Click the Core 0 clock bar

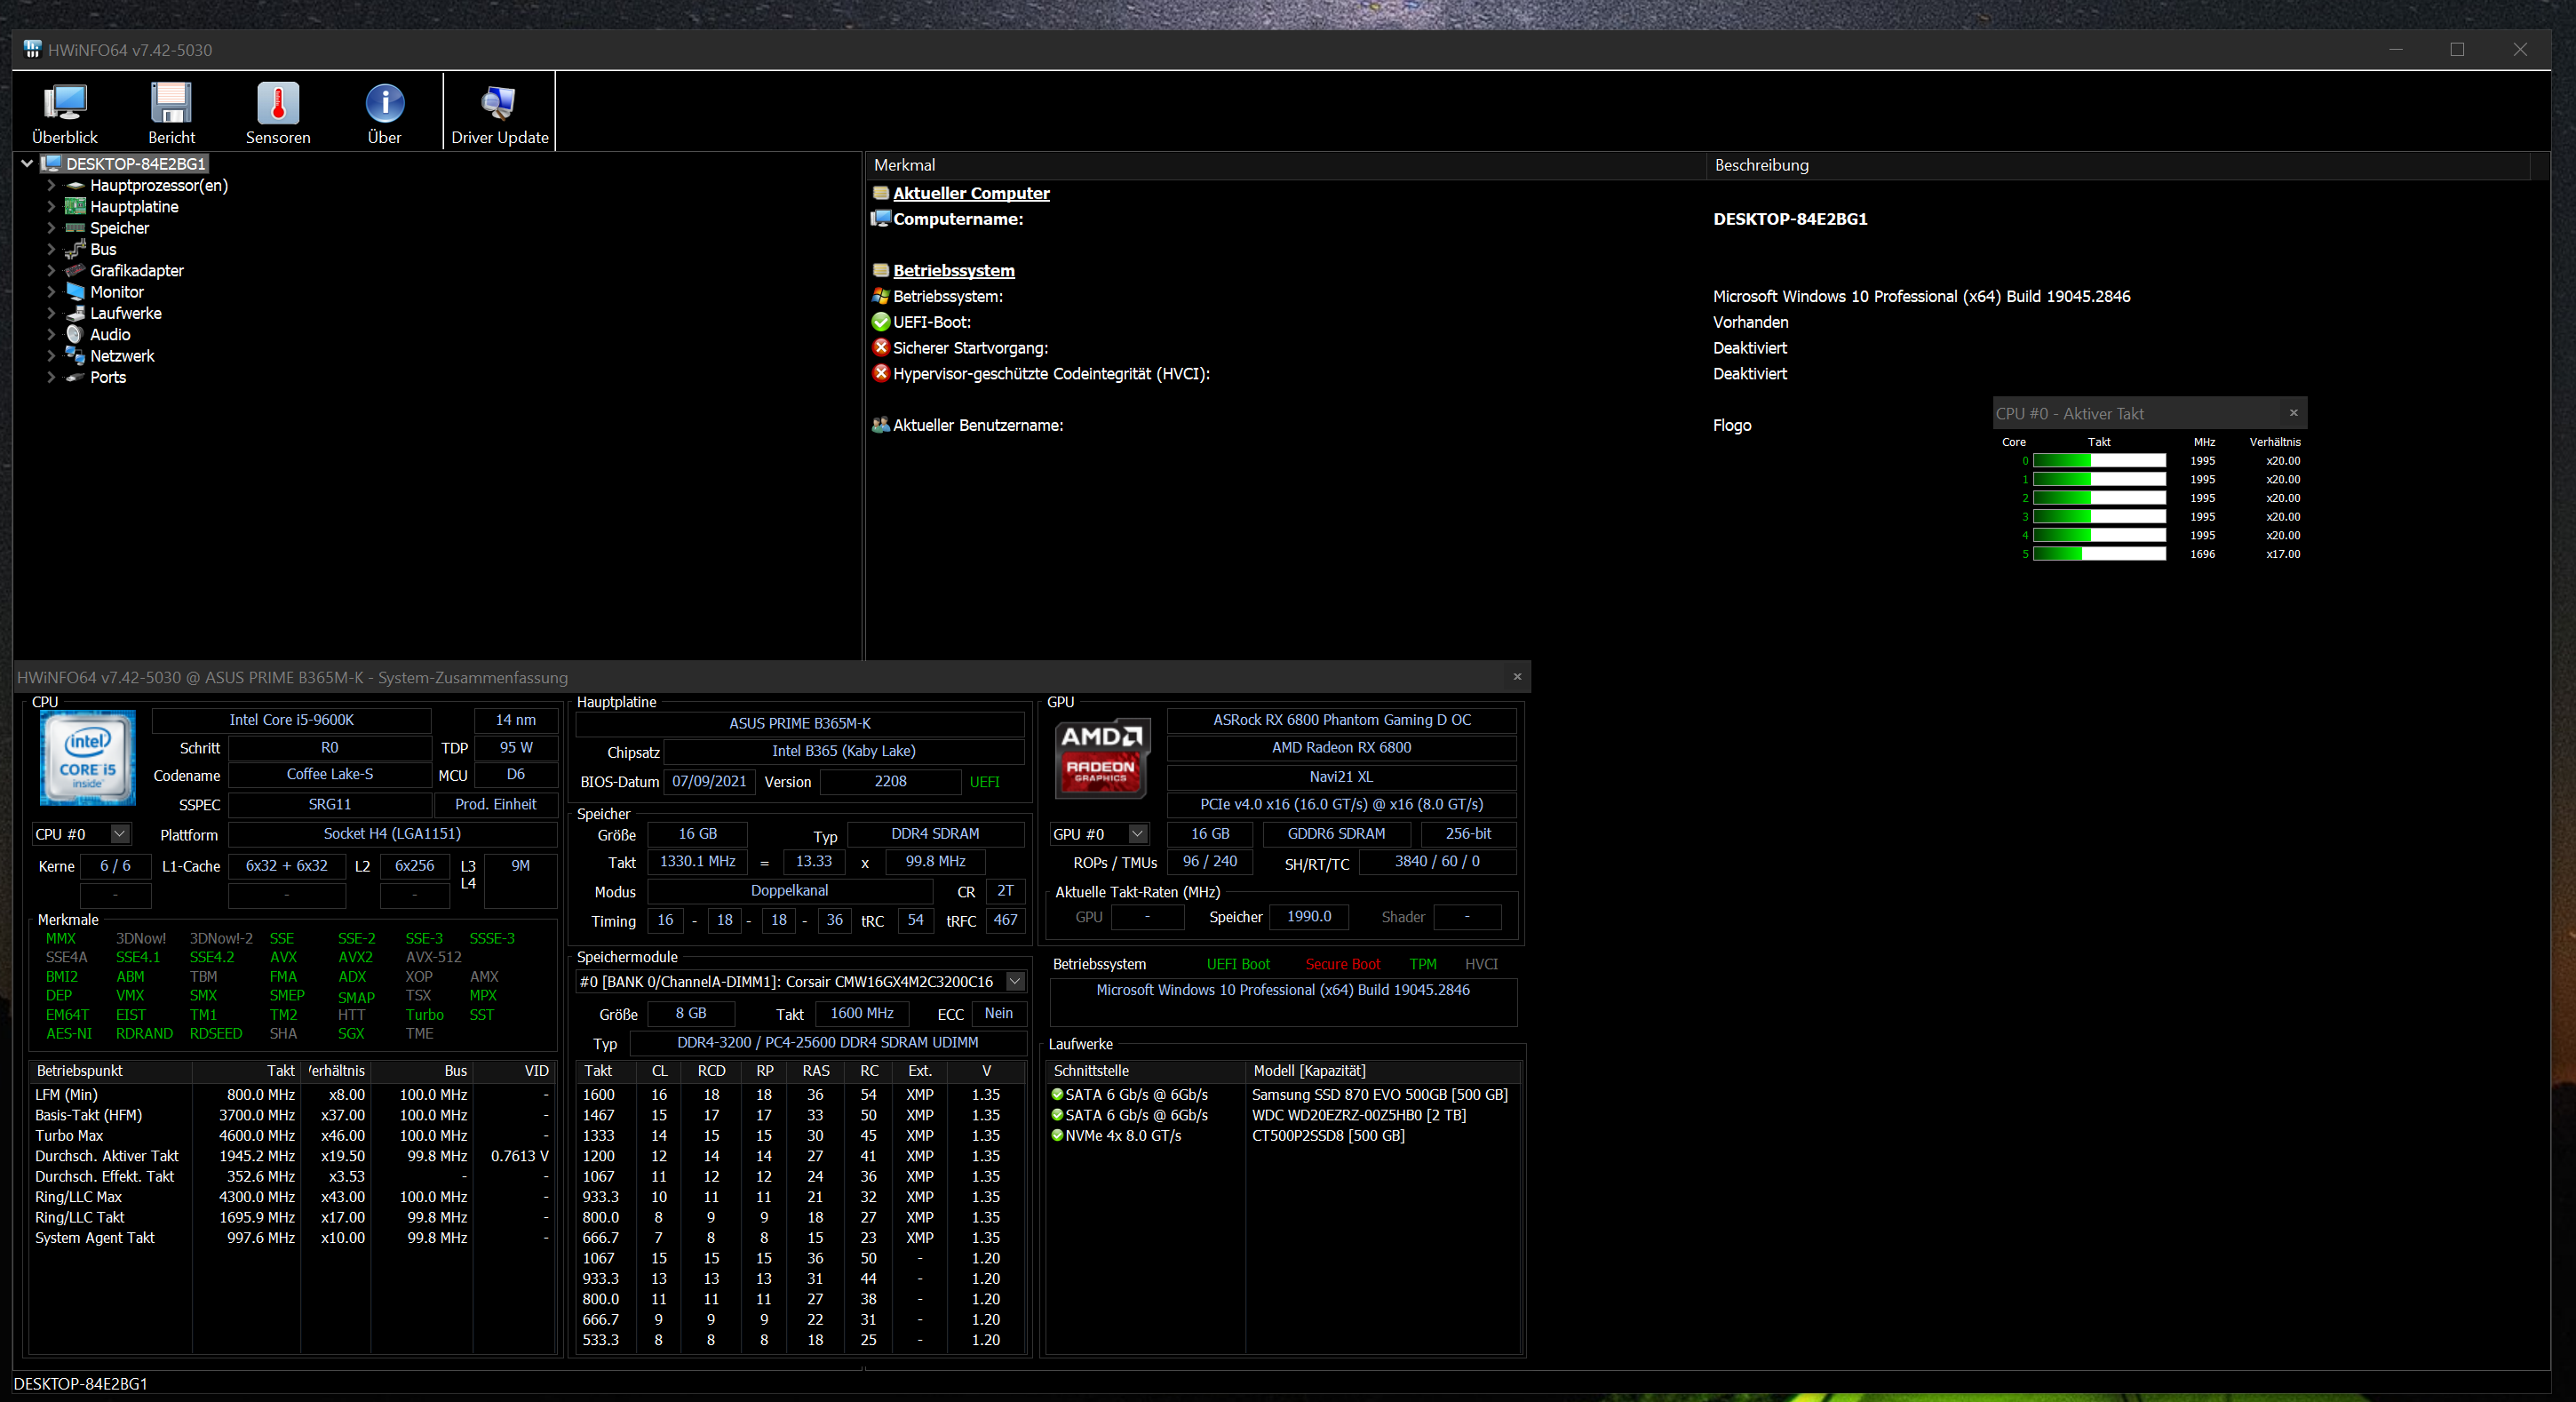(x=2098, y=461)
